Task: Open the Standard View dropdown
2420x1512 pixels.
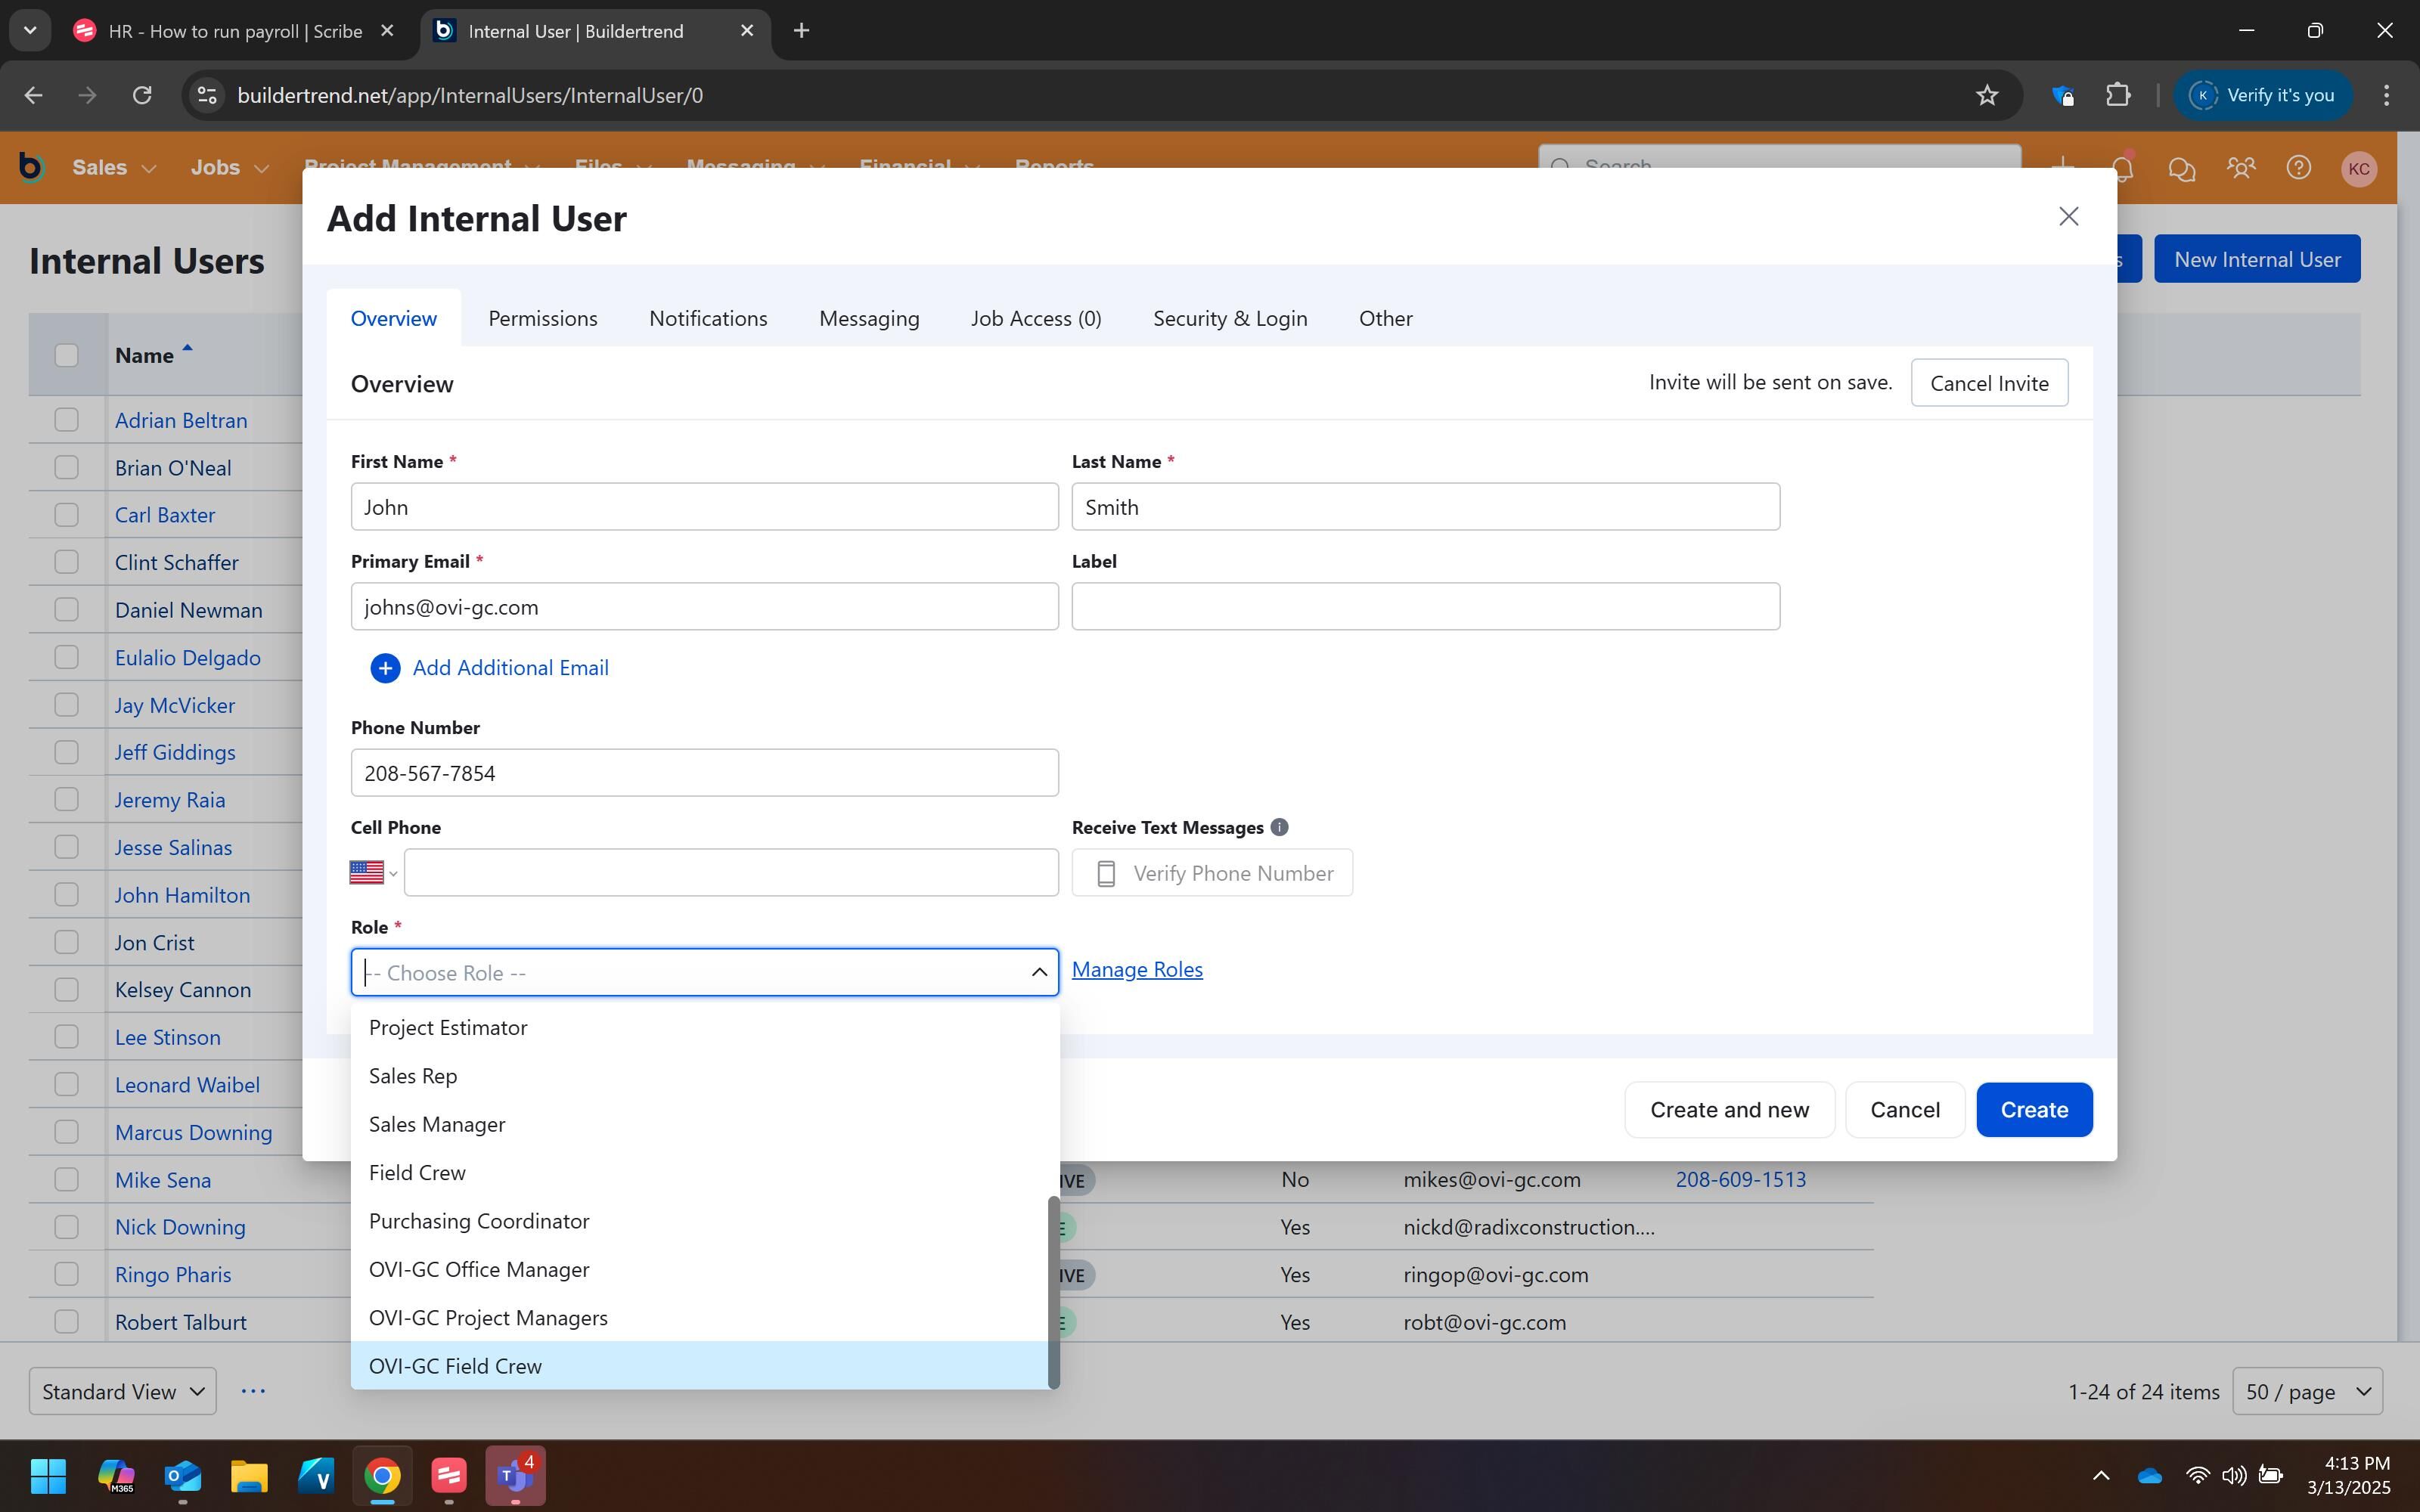Action: (123, 1391)
